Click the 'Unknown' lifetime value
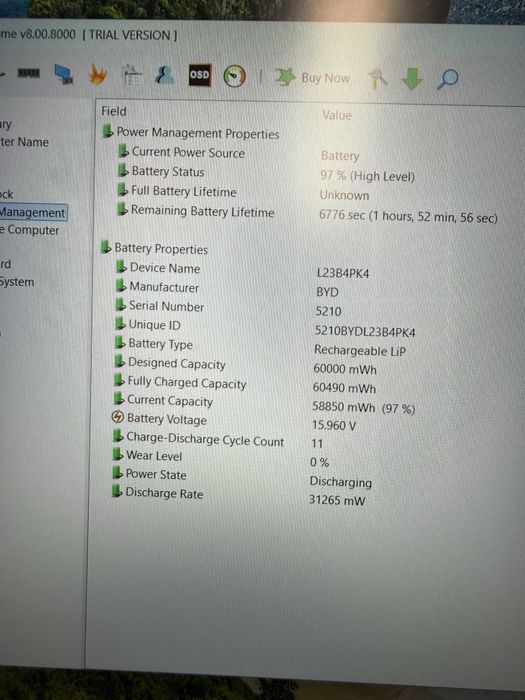 [344, 196]
